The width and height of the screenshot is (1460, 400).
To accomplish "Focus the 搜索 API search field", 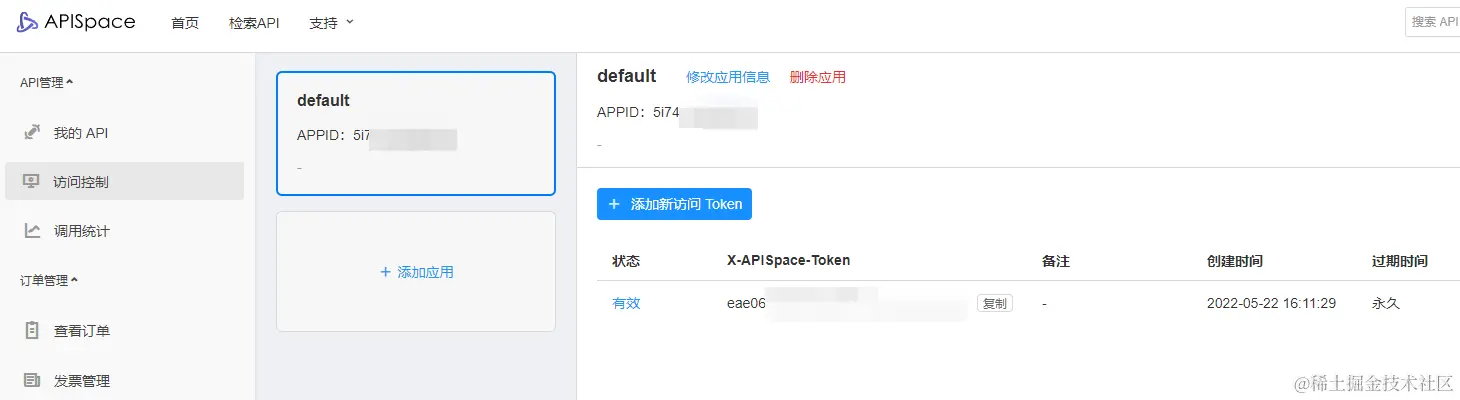I will (1434, 22).
